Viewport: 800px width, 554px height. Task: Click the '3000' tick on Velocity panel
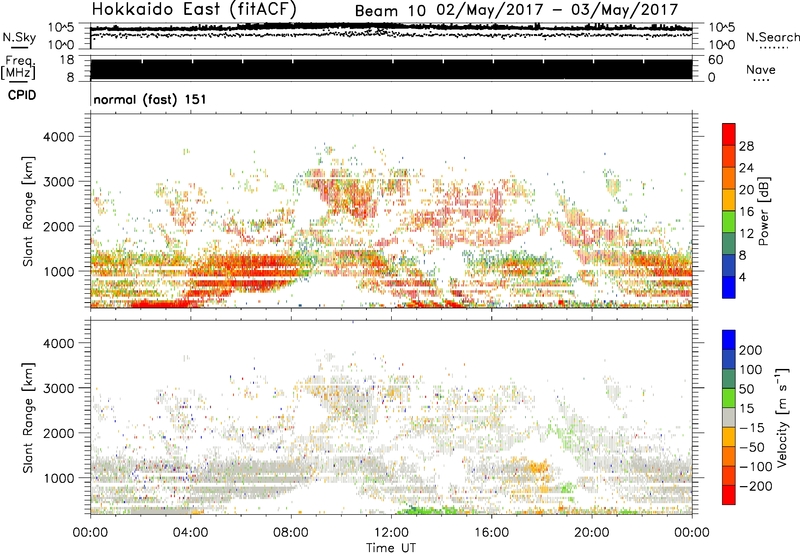coord(59,388)
